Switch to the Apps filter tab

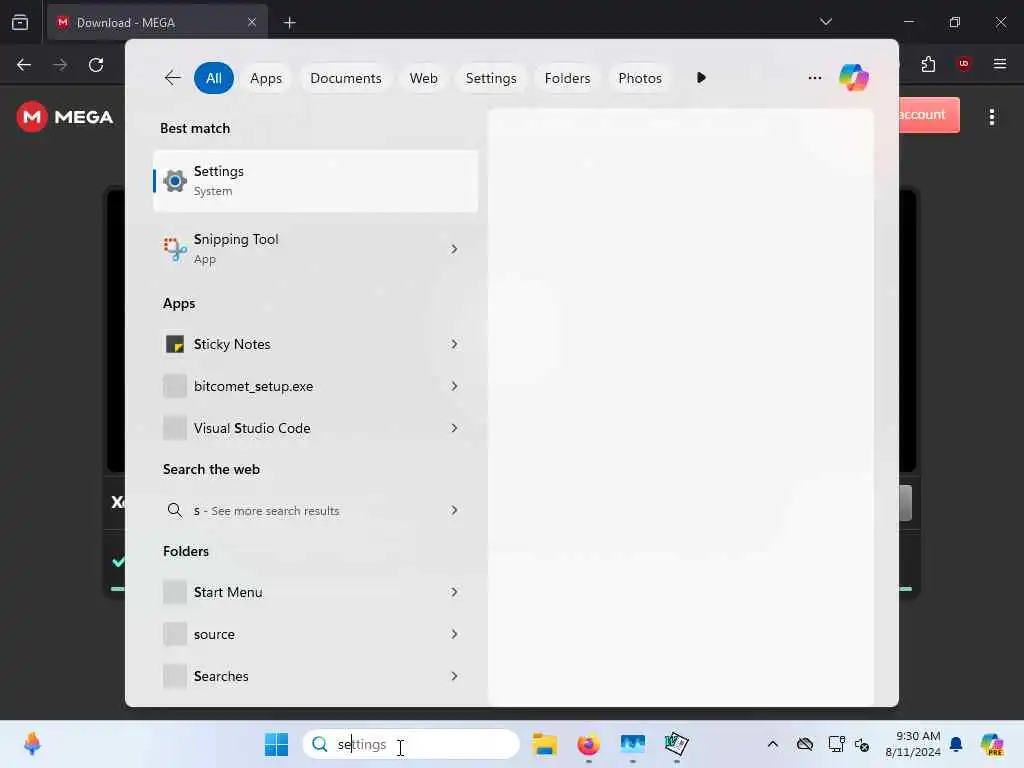(x=266, y=78)
